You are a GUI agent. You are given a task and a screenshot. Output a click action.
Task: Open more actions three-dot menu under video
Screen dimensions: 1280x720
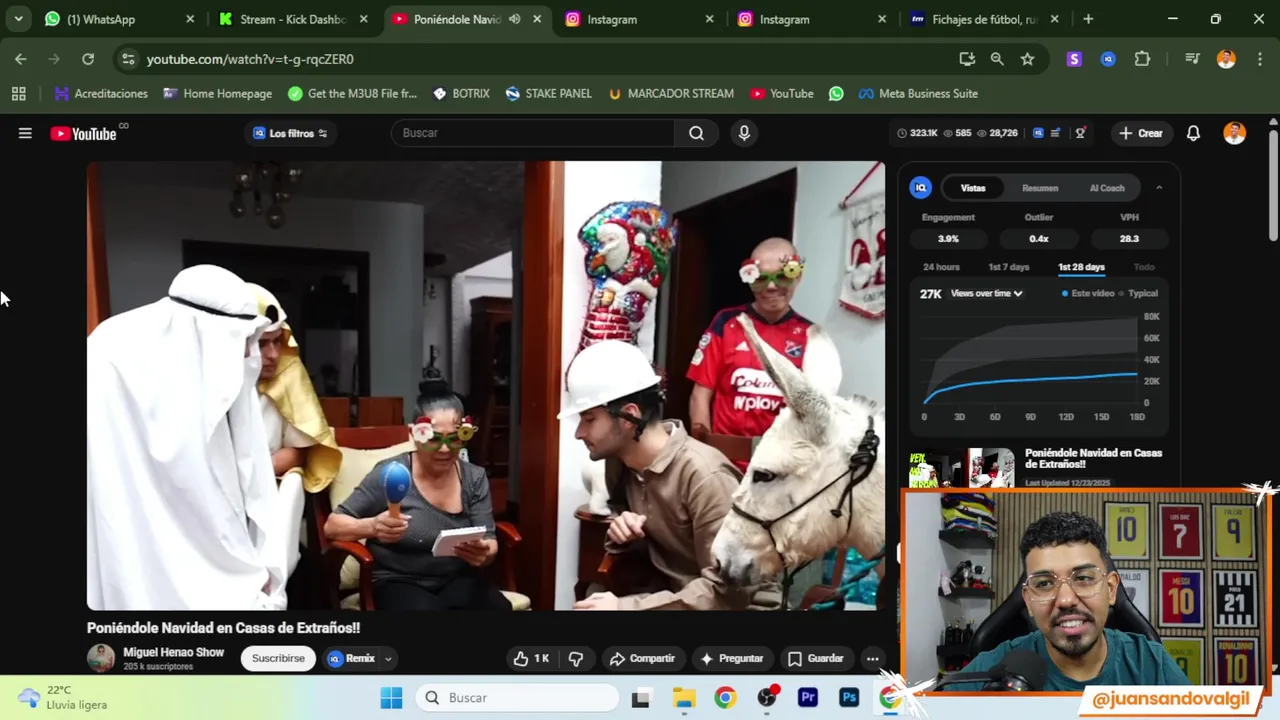[872, 658]
